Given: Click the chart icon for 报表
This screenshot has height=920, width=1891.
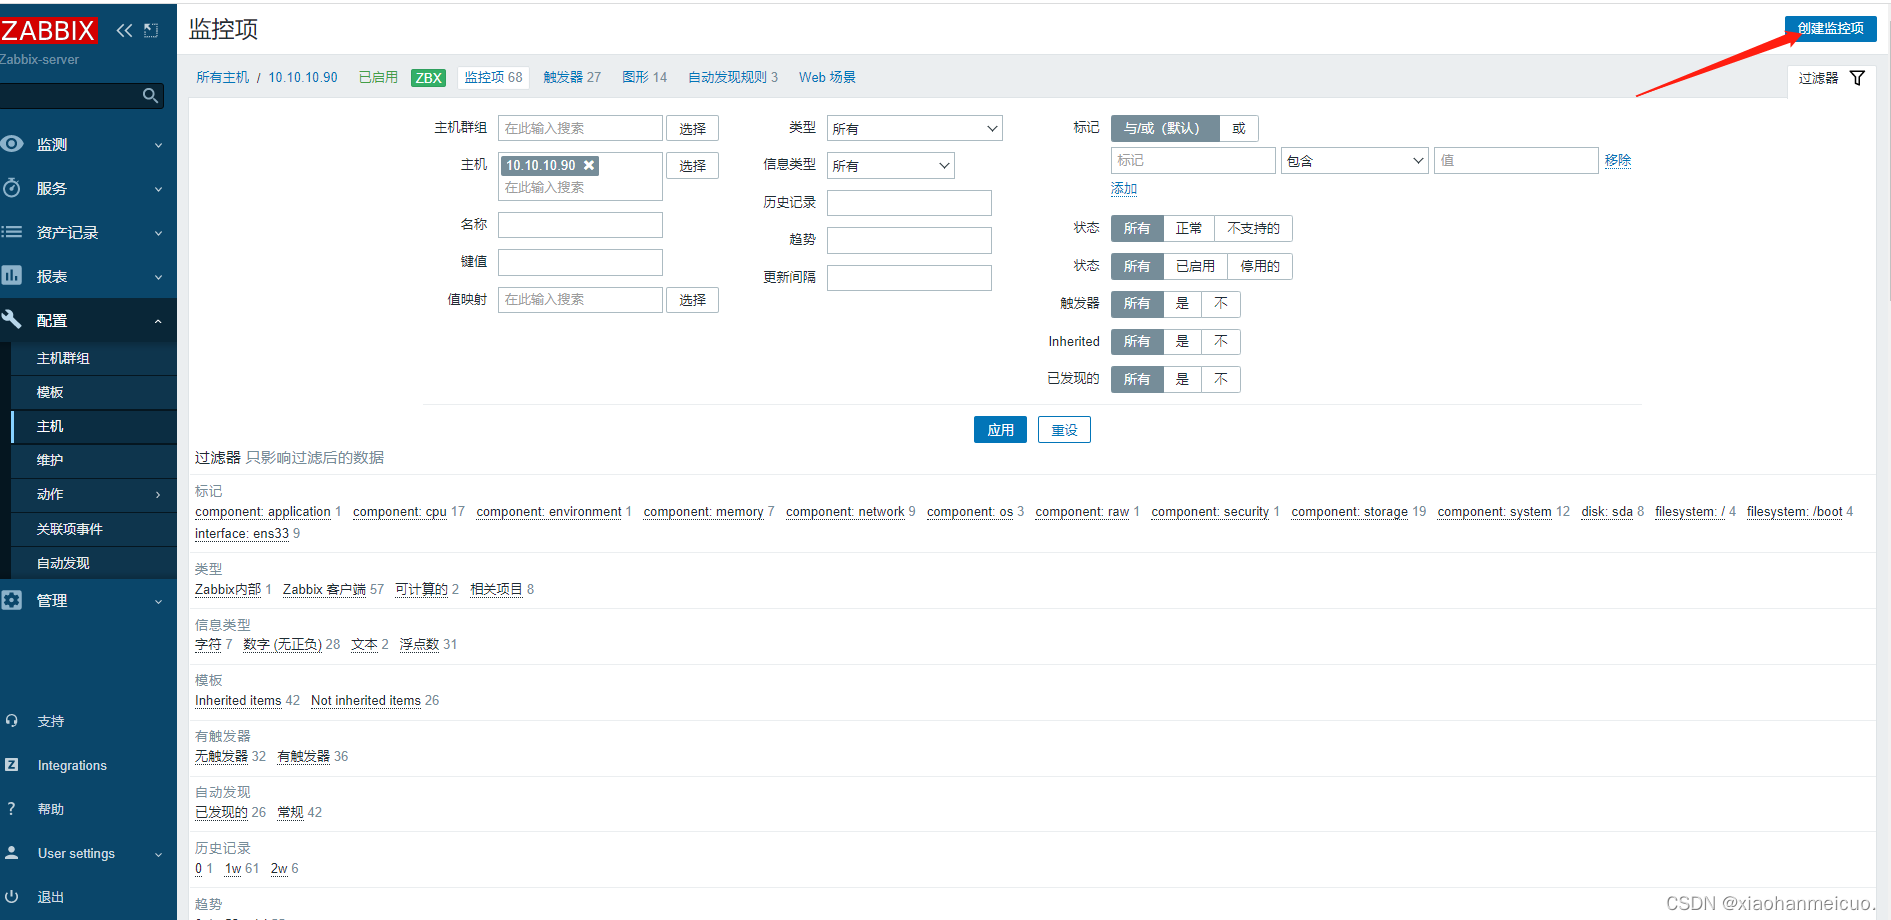Looking at the screenshot, I should pos(12,275).
